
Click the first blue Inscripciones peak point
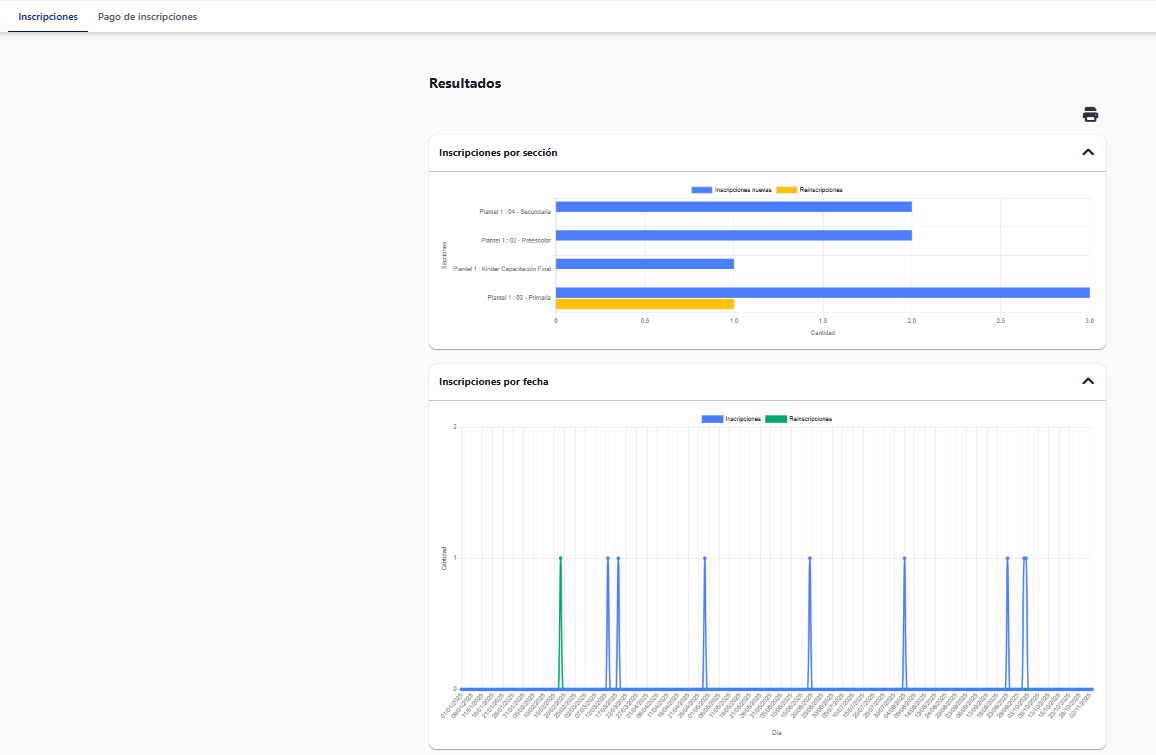(x=607, y=558)
